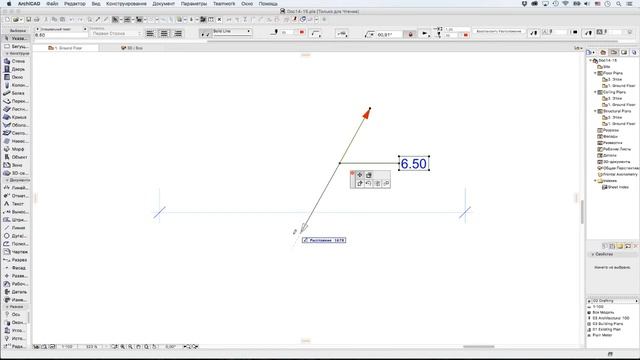
Task: Select the Оболочка (Shell) tool
Action: point(15,125)
